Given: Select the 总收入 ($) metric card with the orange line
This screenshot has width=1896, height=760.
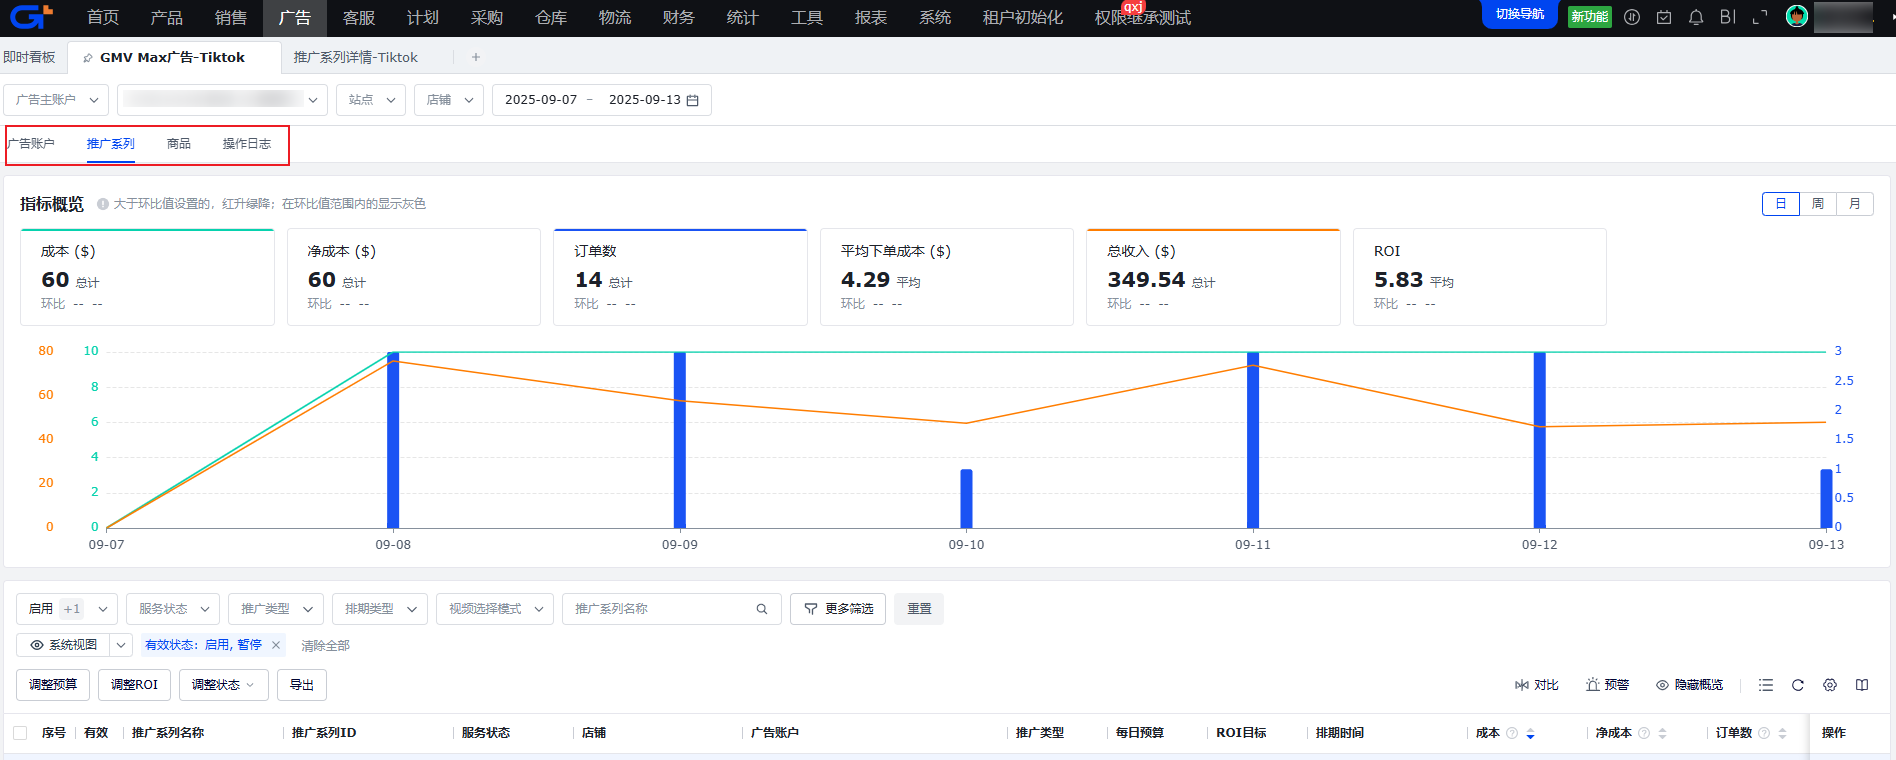Looking at the screenshot, I should click(1212, 277).
